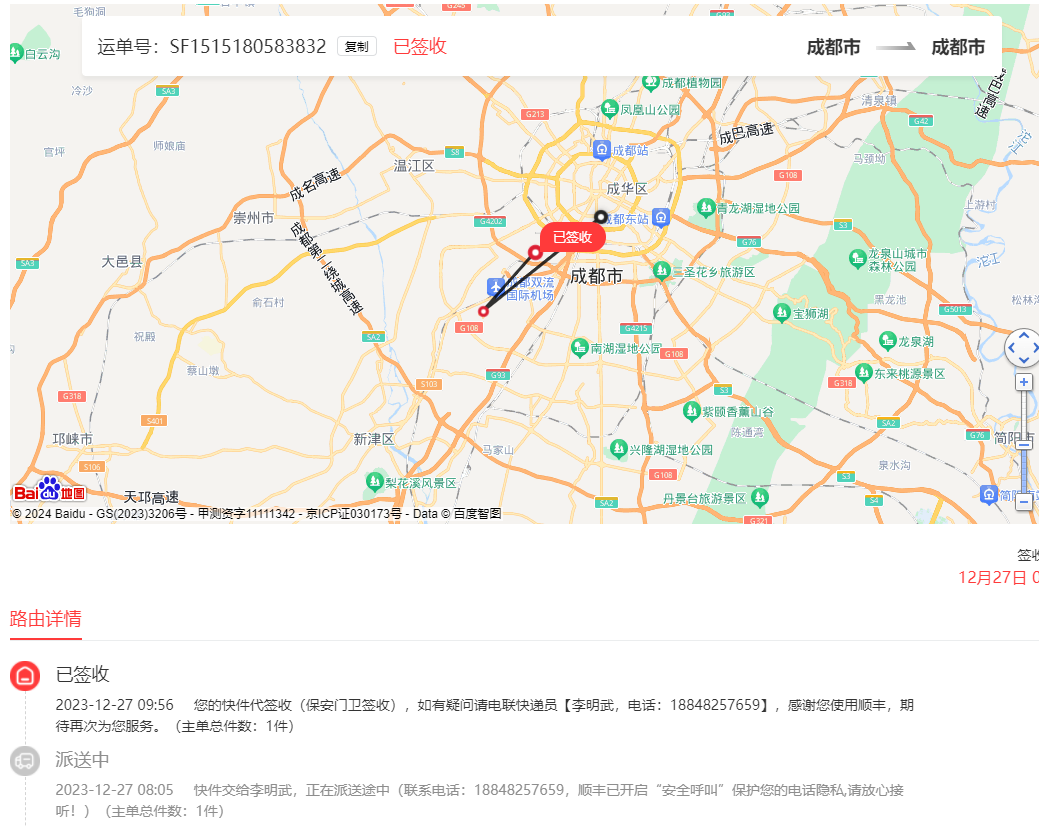Click the grey 派送中 delivery truck icon

tap(25, 761)
